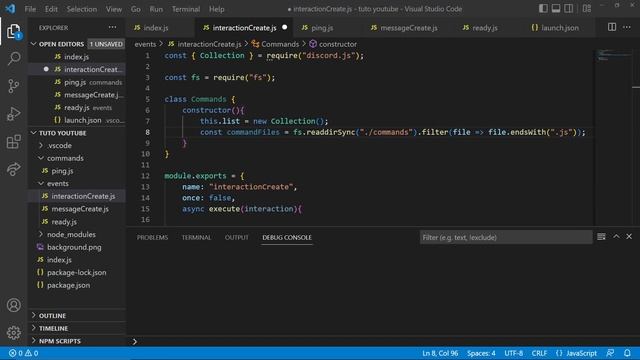640x360 pixels.
Task: Open the Live Share view icon
Action: tap(13, 169)
